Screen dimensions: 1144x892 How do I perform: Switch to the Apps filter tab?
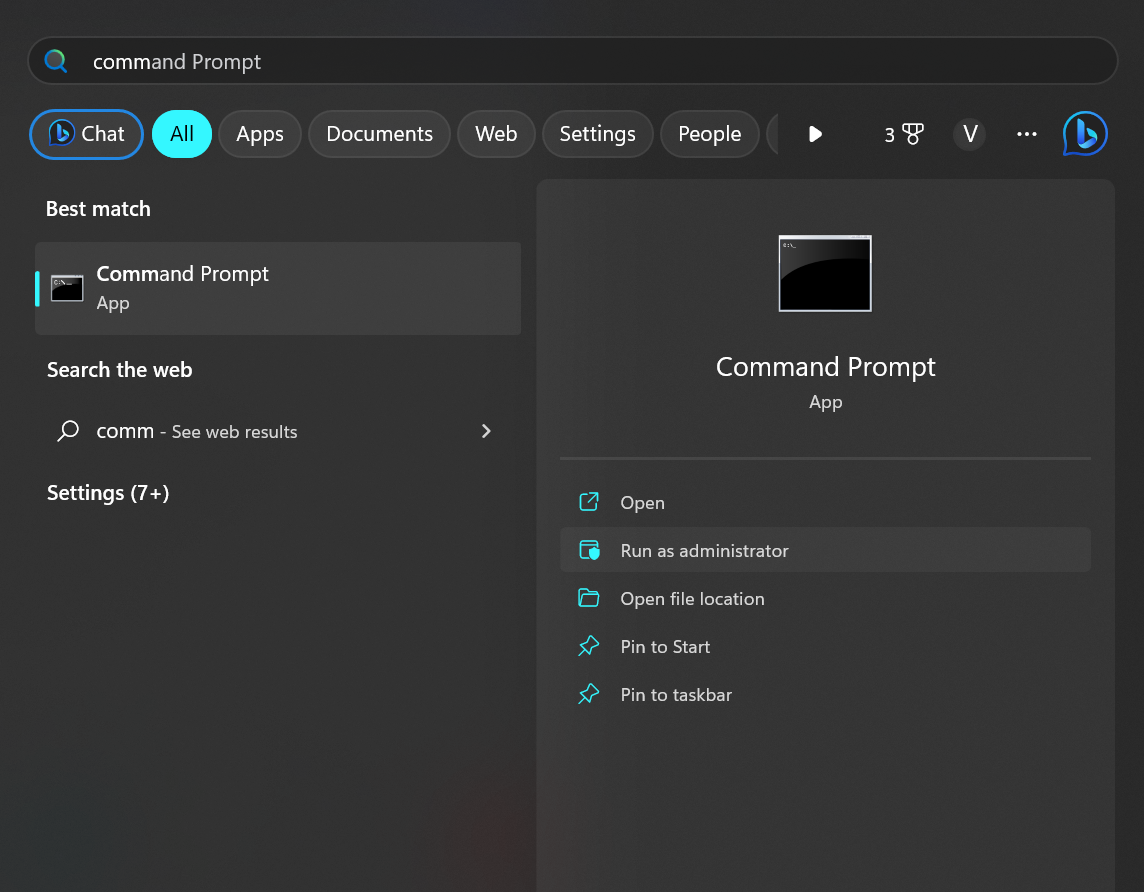[260, 134]
